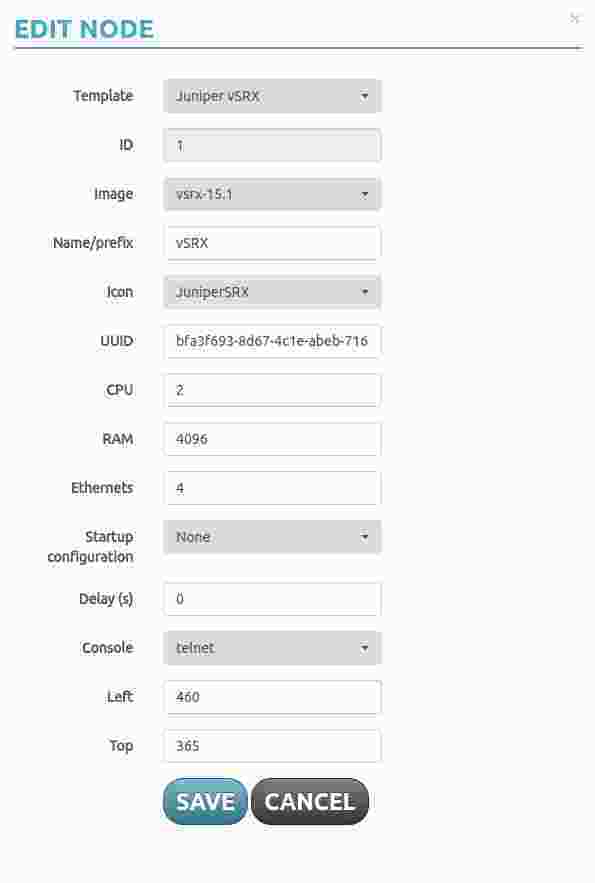Click the UUID text field
595x883 pixels.
[x=272, y=341]
